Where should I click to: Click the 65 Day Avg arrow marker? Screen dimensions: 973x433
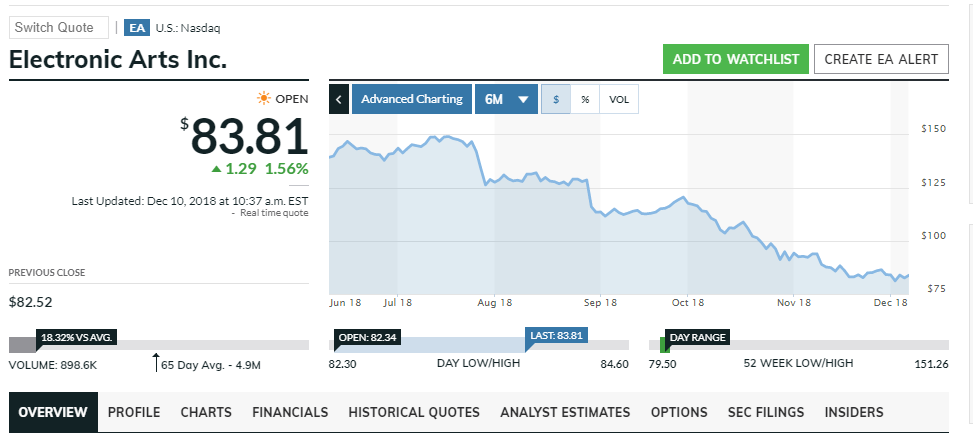coord(156,362)
